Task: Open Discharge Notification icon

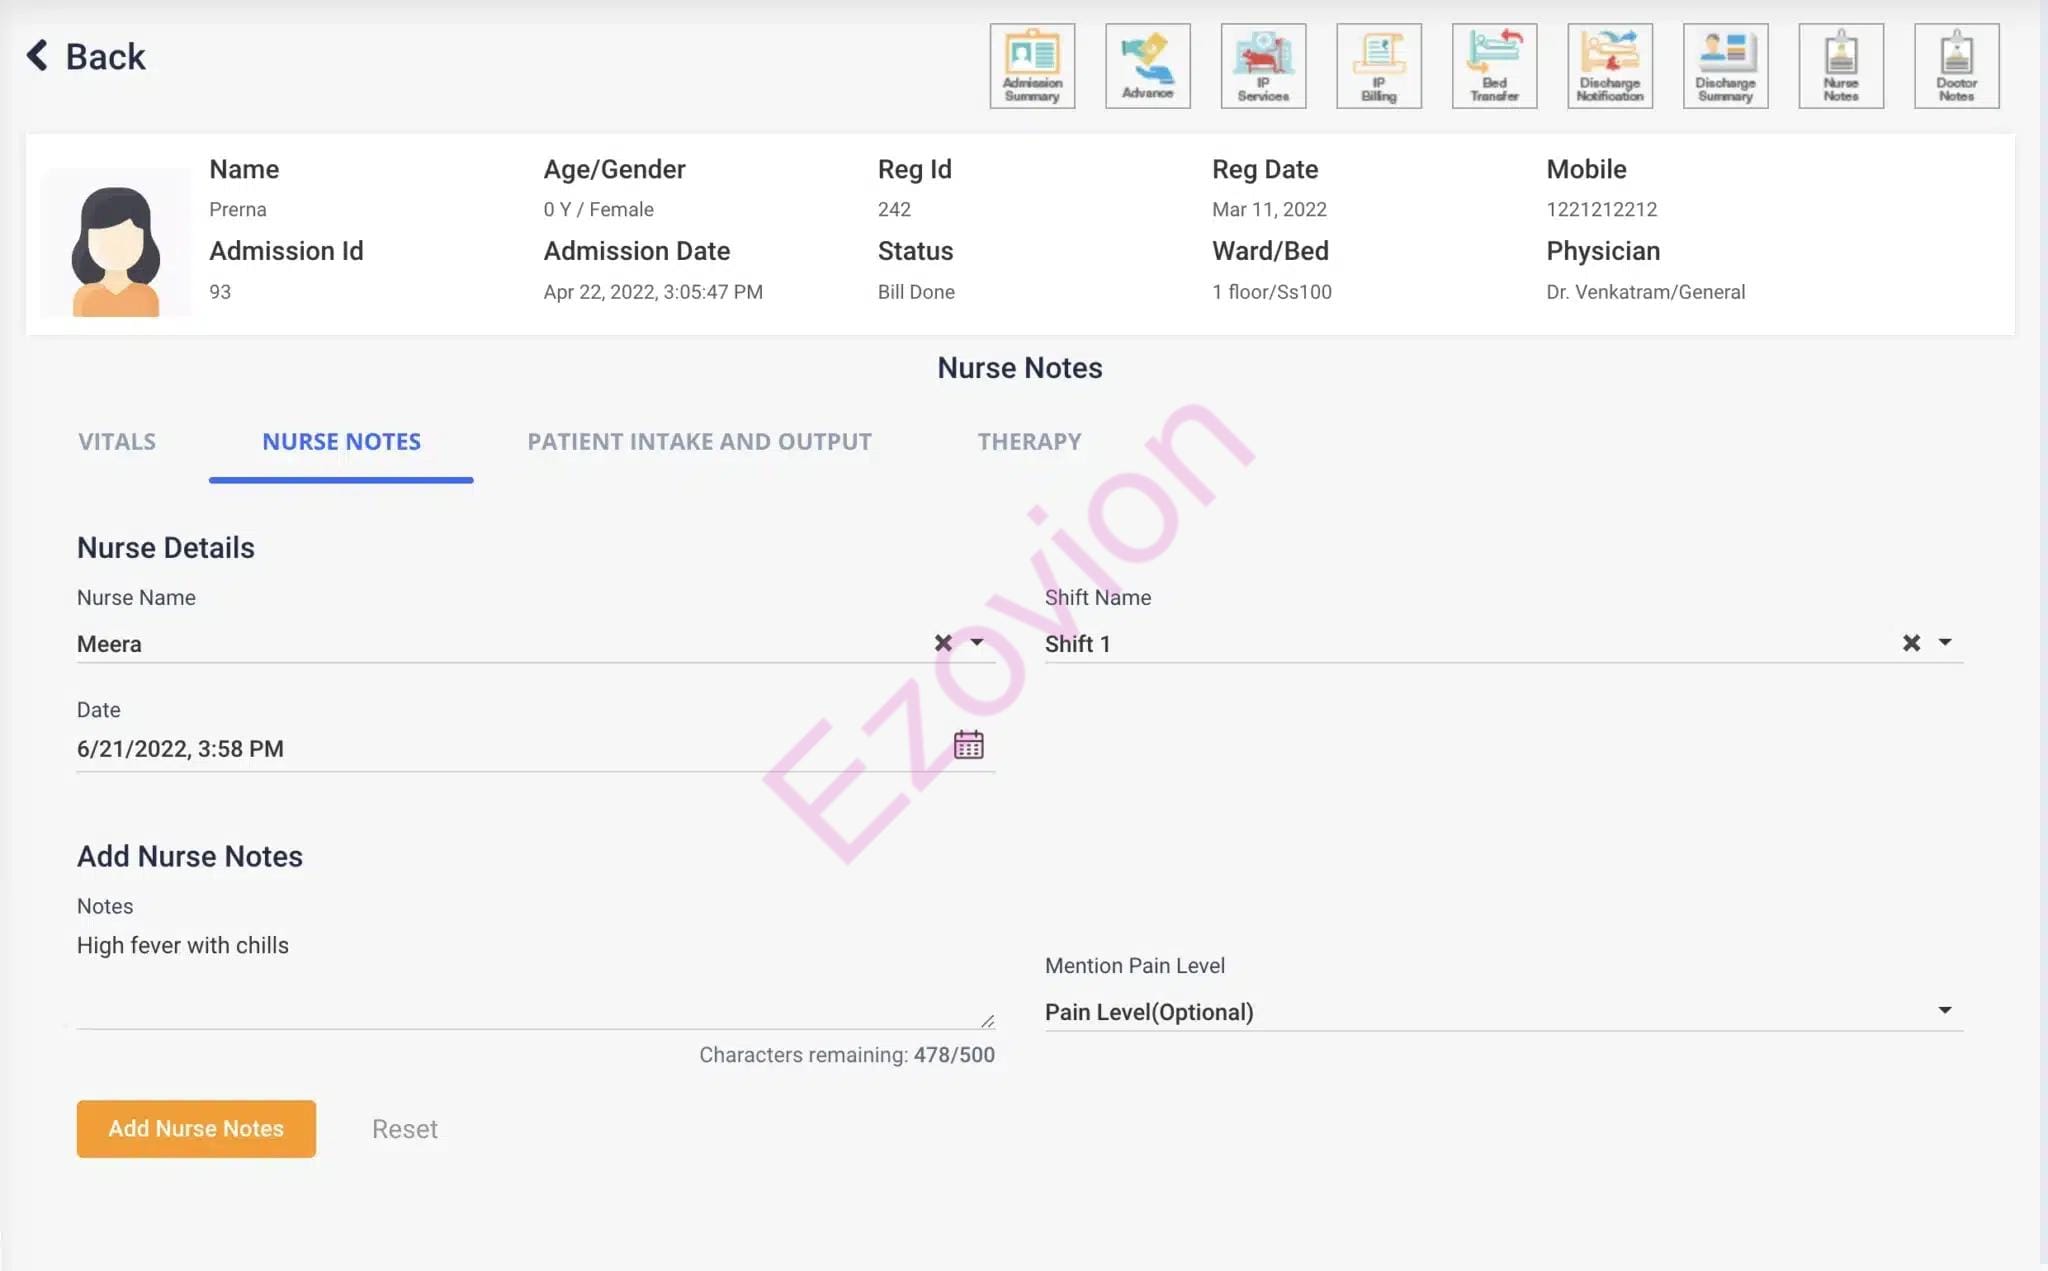Action: click(x=1609, y=66)
